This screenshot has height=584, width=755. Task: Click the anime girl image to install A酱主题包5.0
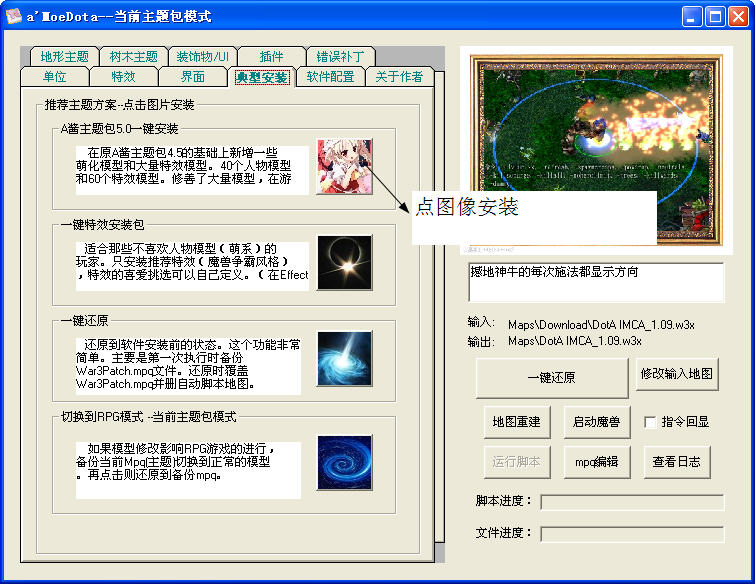344,167
